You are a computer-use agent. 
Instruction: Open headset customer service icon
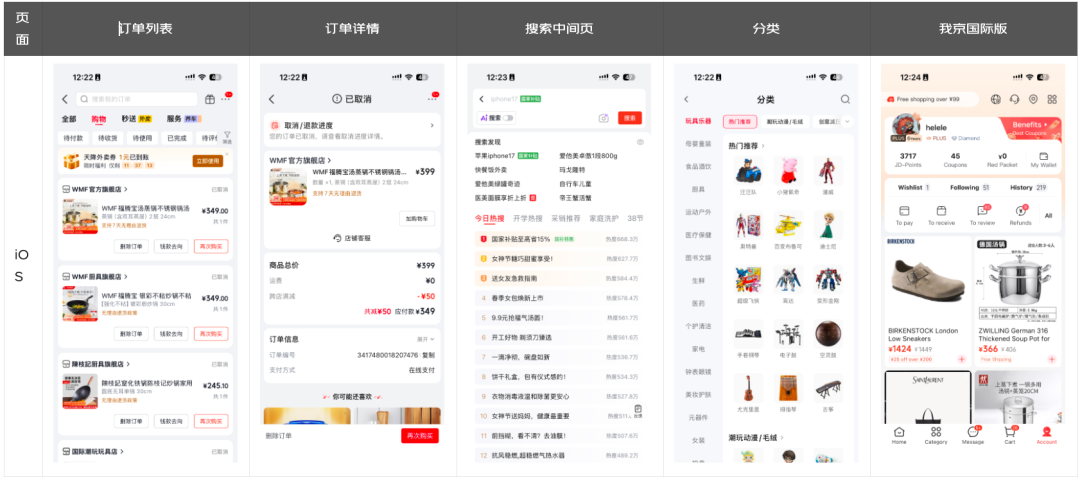(1015, 99)
